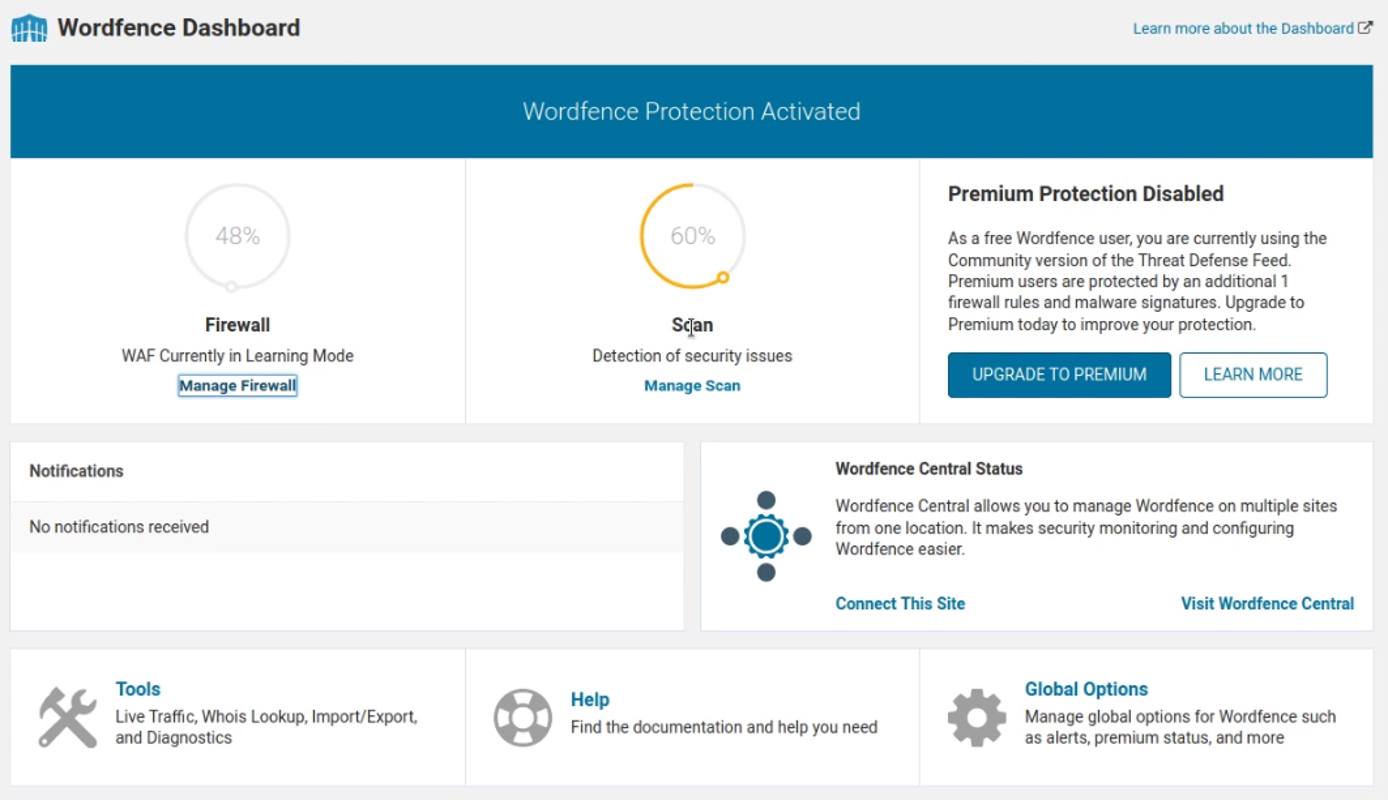1388x800 pixels.
Task: Click the Wordfence Protection Activated banner
Action: click(x=691, y=111)
